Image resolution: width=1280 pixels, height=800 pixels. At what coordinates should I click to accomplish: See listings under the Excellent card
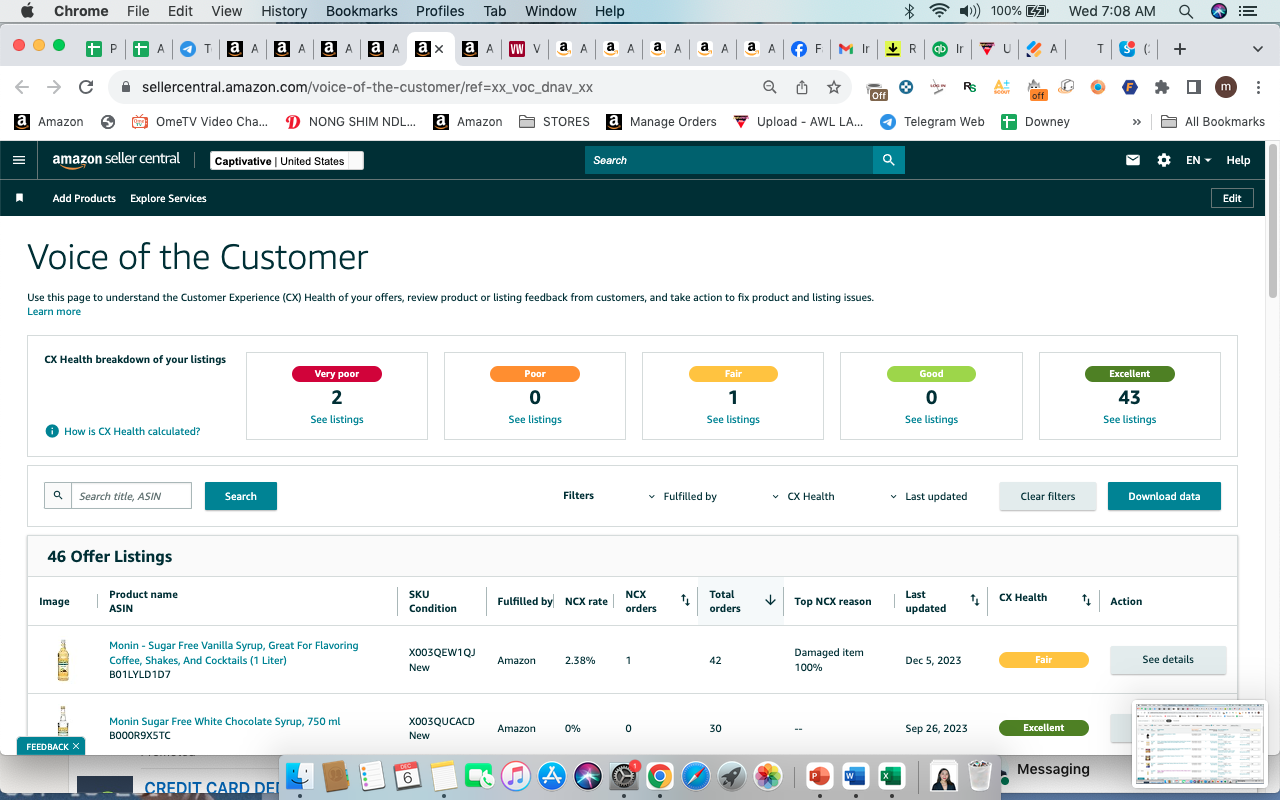click(x=1130, y=420)
